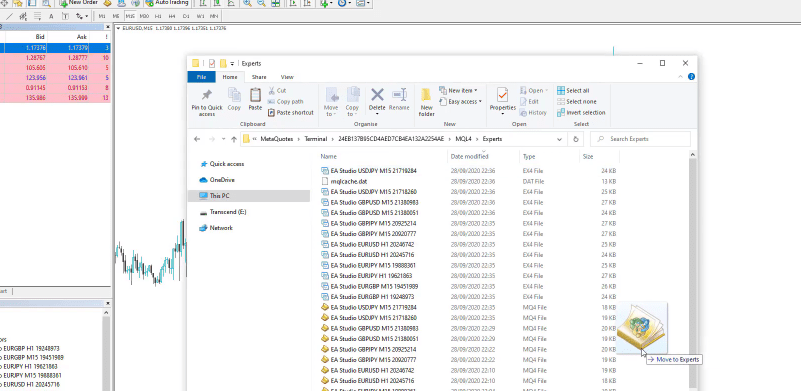Click Select none in the ribbon

[577, 102]
